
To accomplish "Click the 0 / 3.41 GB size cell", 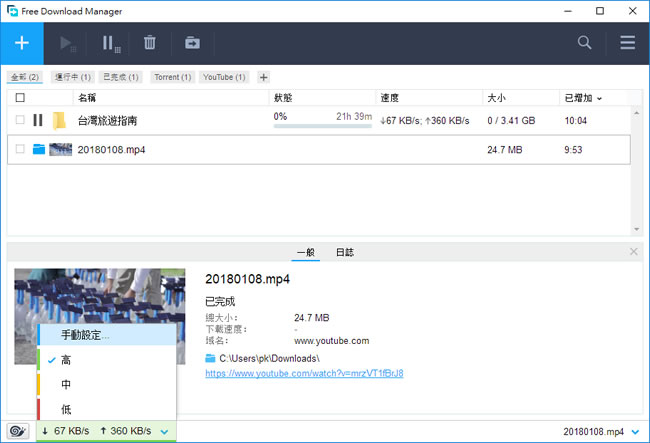I will [x=511, y=121].
